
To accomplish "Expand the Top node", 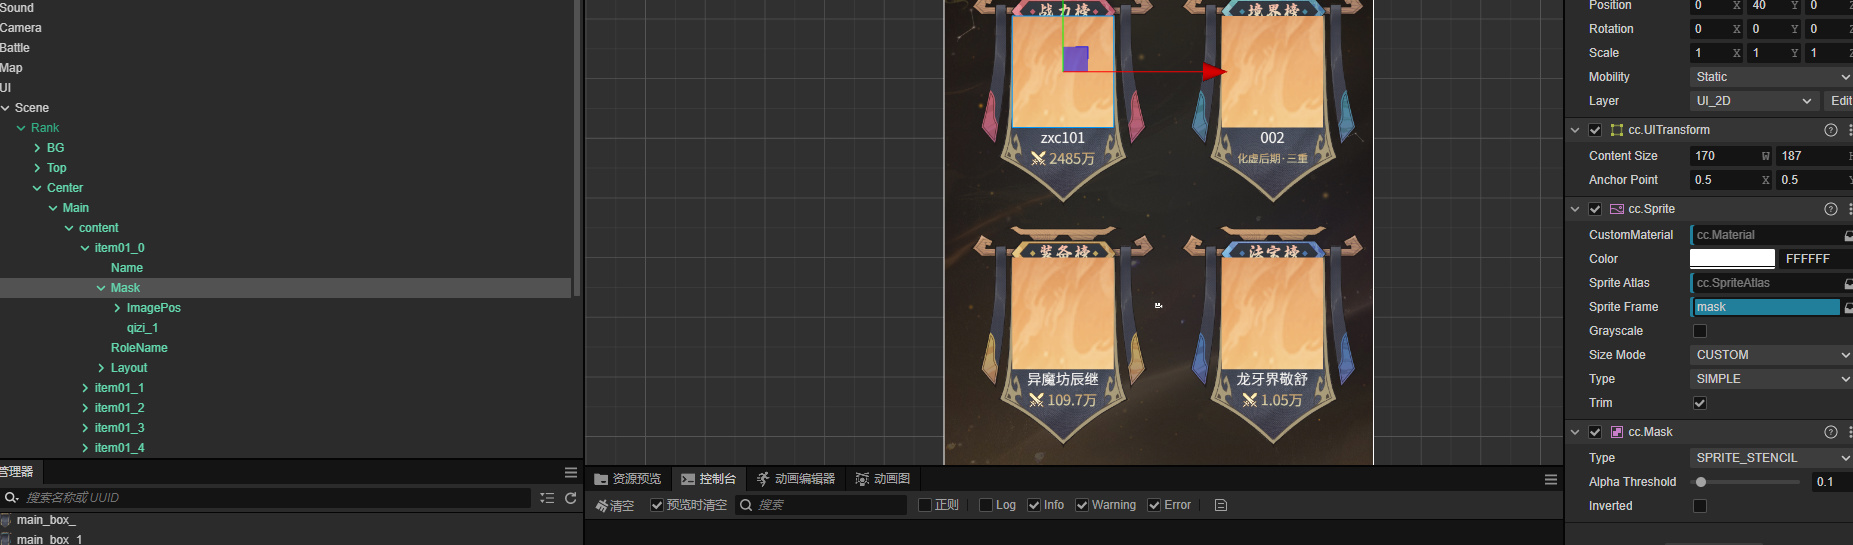I will [x=37, y=168].
